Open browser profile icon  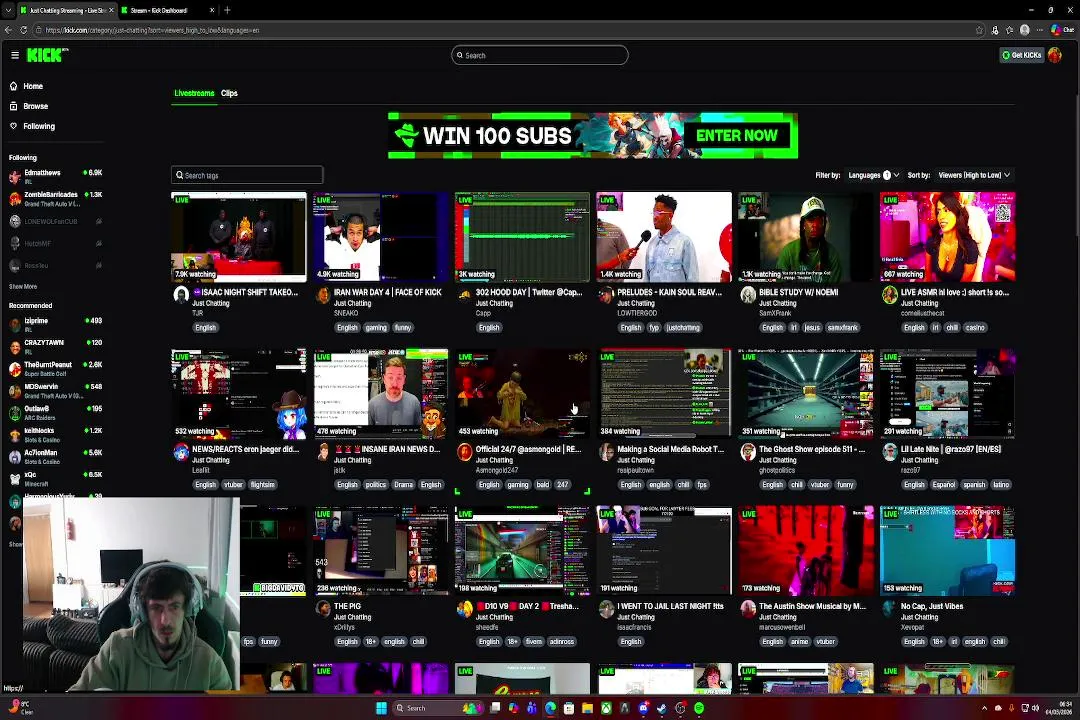pyautogui.click(x=1024, y=30)
